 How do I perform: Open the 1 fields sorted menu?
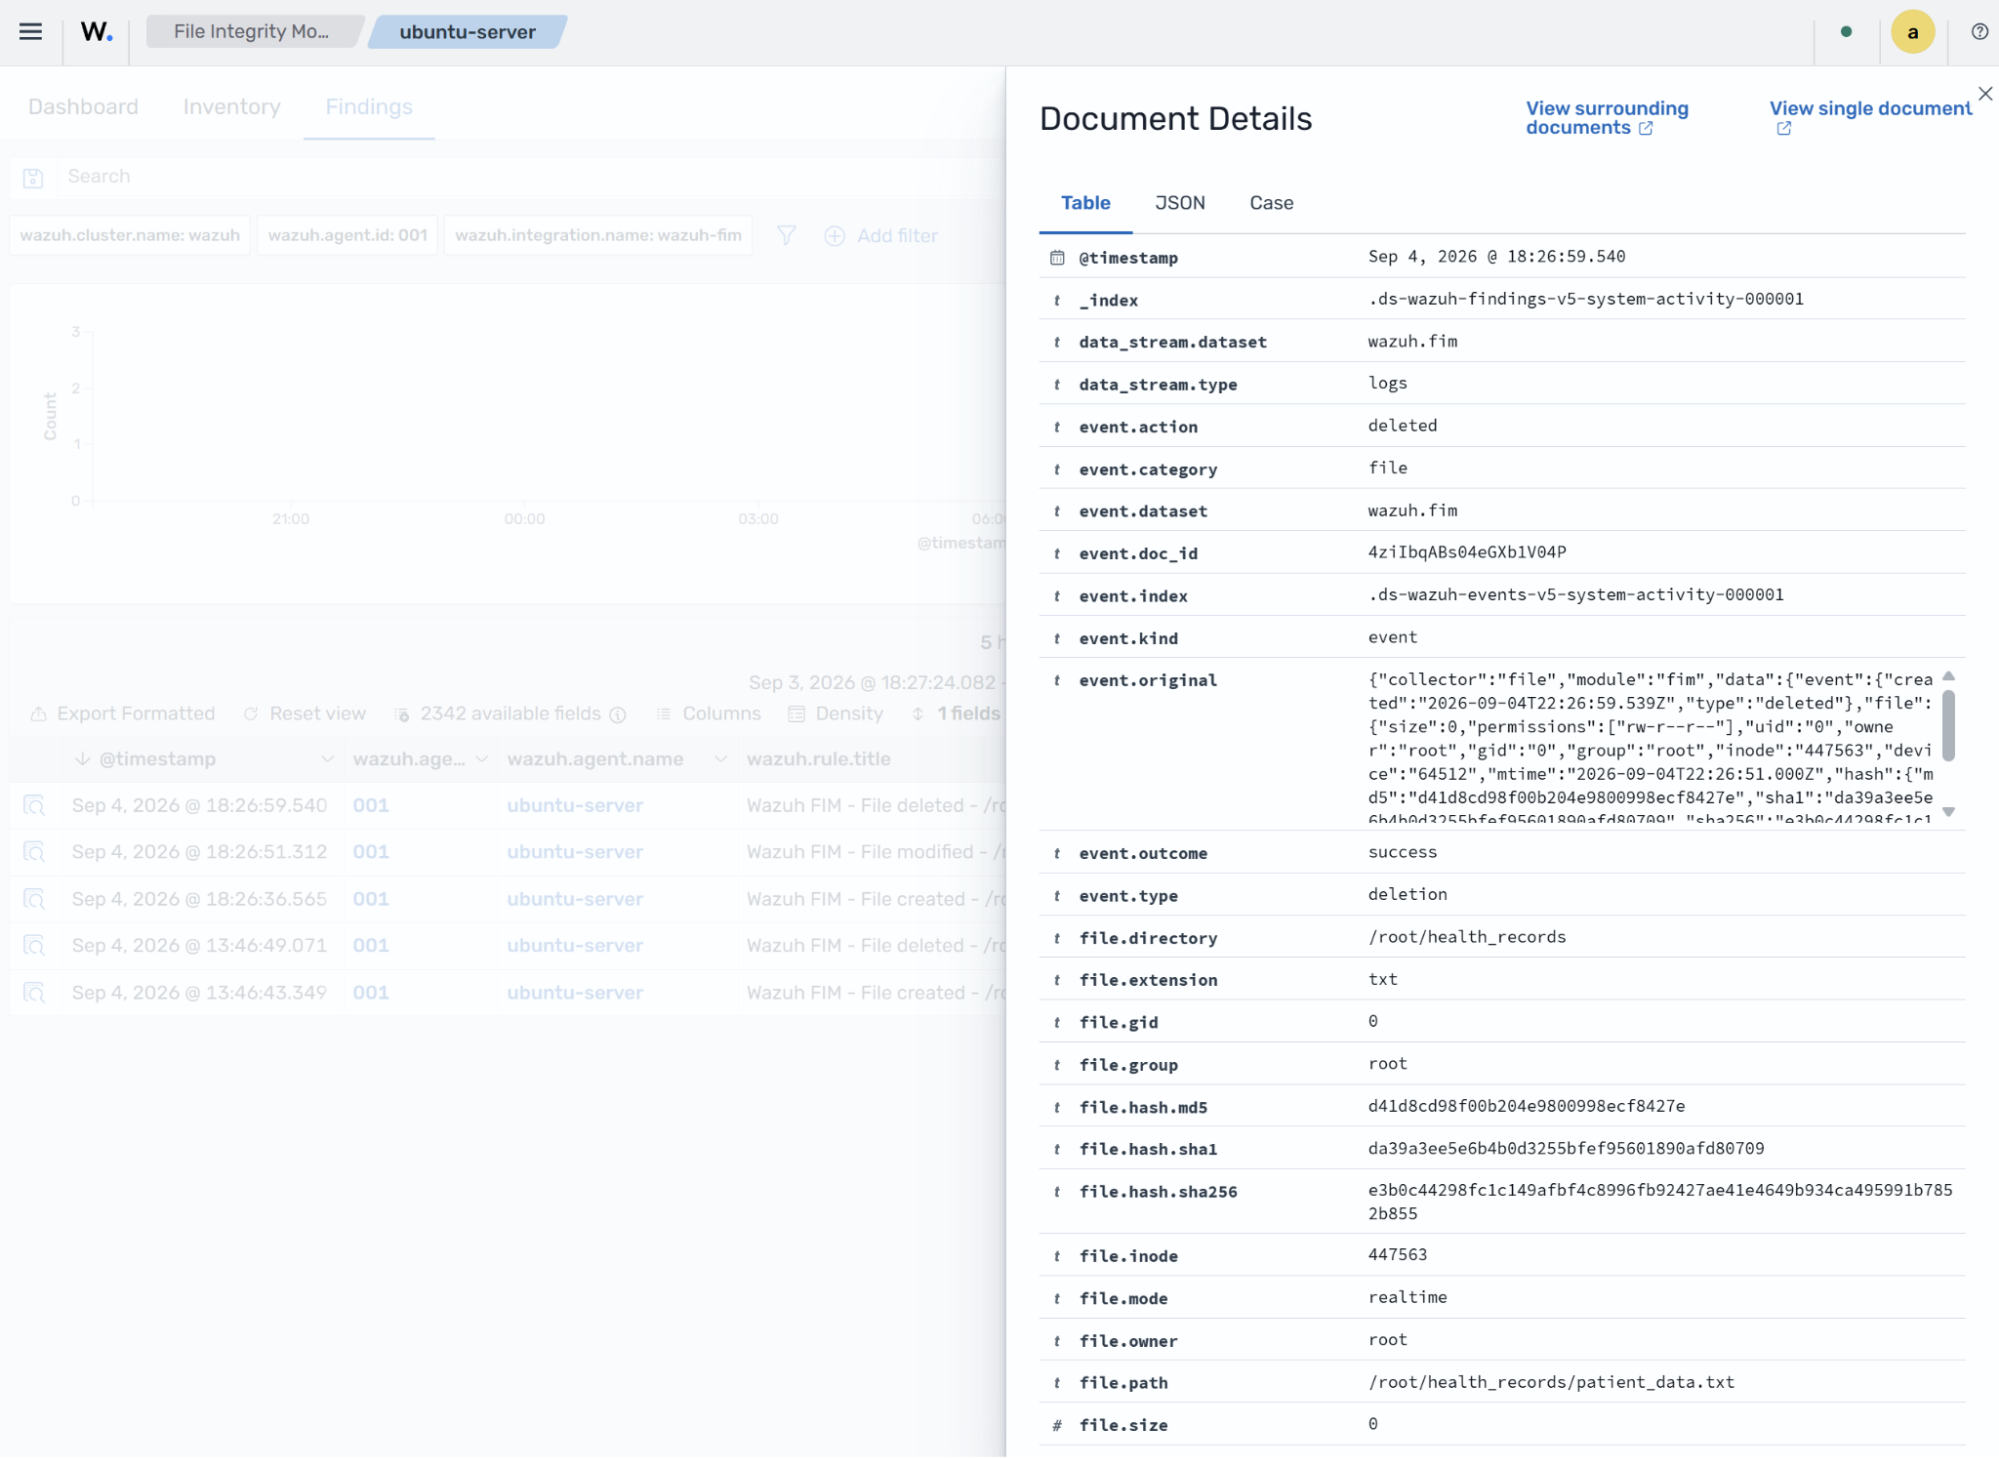click(955, 714)
